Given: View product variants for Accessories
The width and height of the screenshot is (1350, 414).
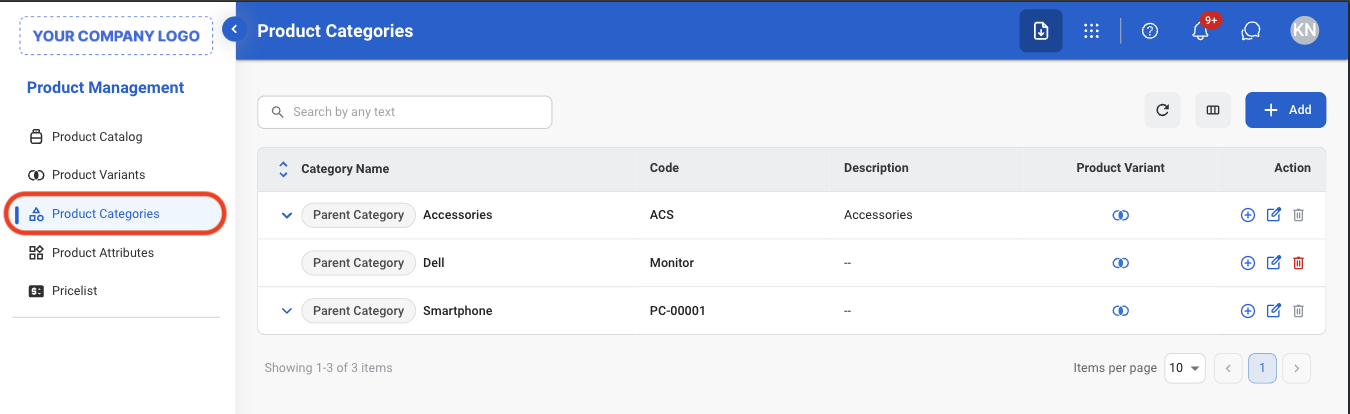Looking at the screenshot, I should tap(1121, 215).
